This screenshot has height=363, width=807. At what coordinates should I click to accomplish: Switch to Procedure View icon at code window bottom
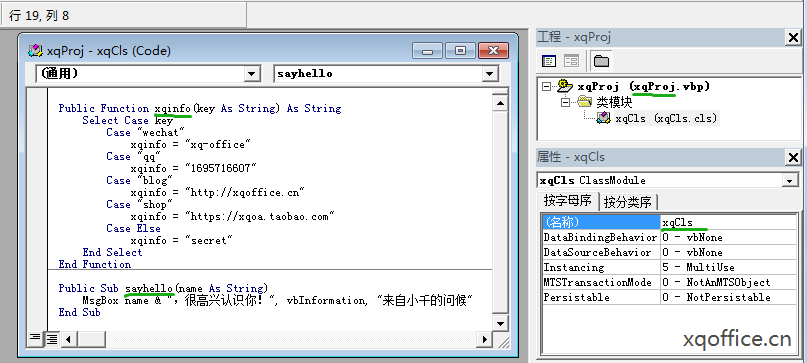34,338
